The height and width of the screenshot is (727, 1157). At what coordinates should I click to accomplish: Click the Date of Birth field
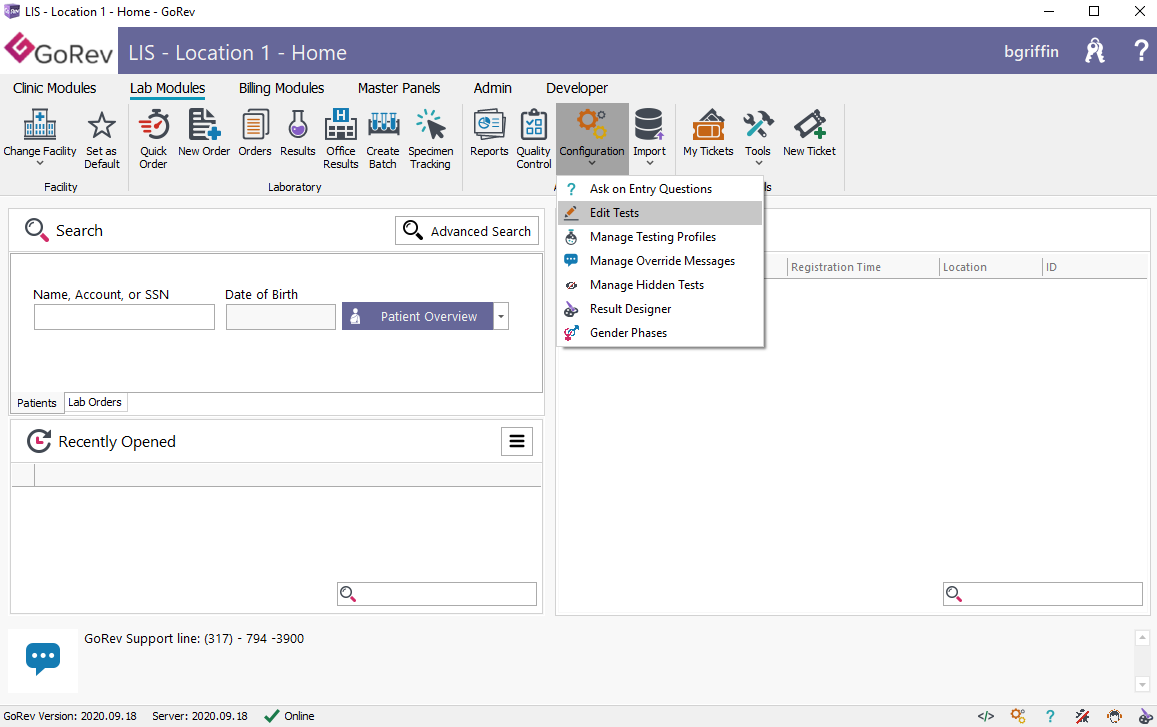click(280, 317)
